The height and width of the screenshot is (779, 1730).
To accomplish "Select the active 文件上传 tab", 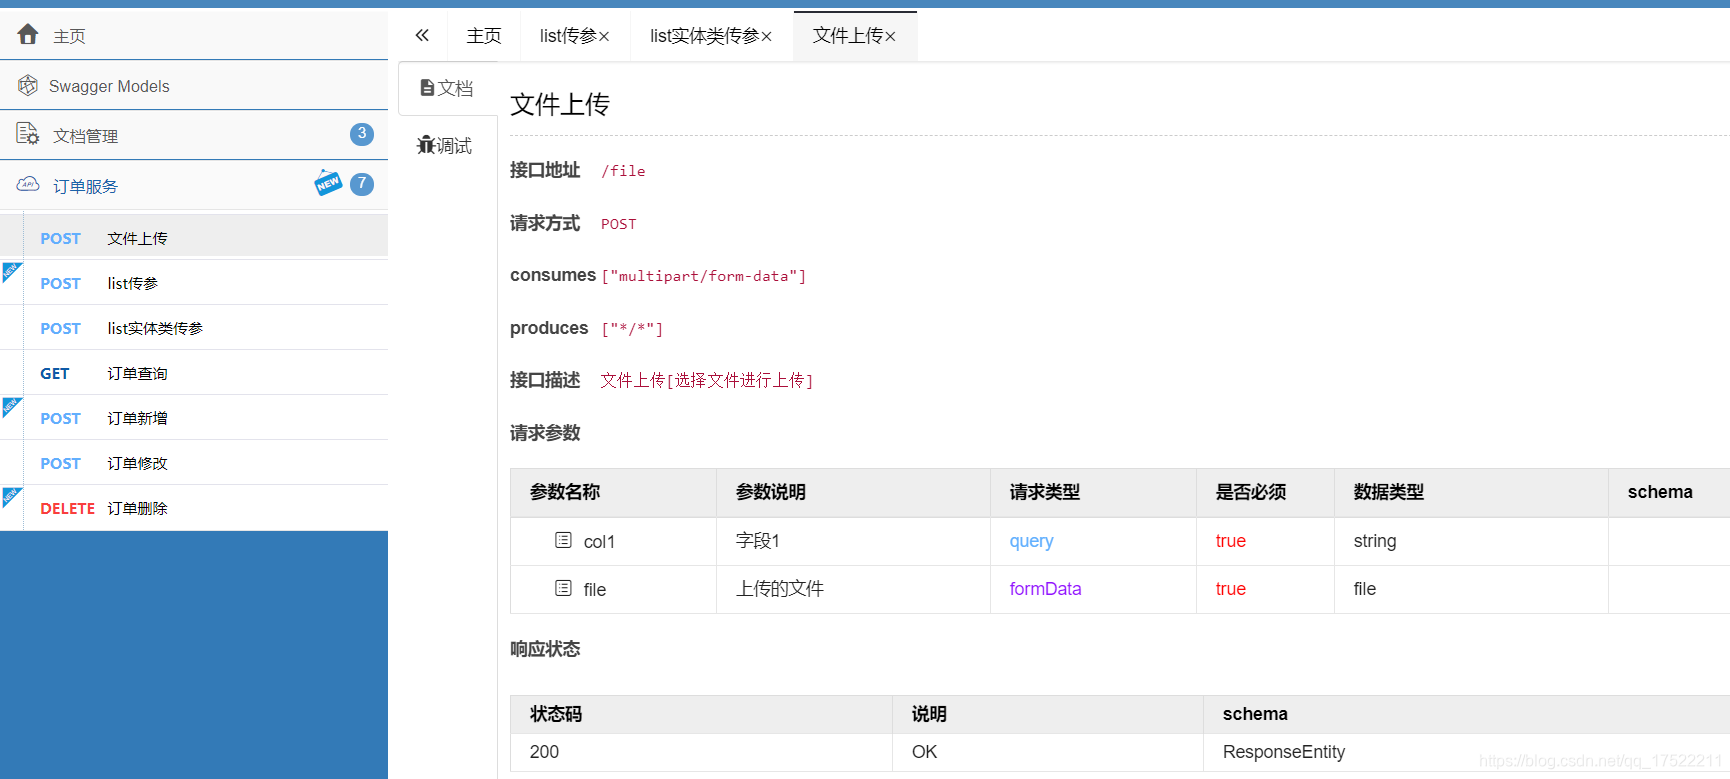I will 855,36.
